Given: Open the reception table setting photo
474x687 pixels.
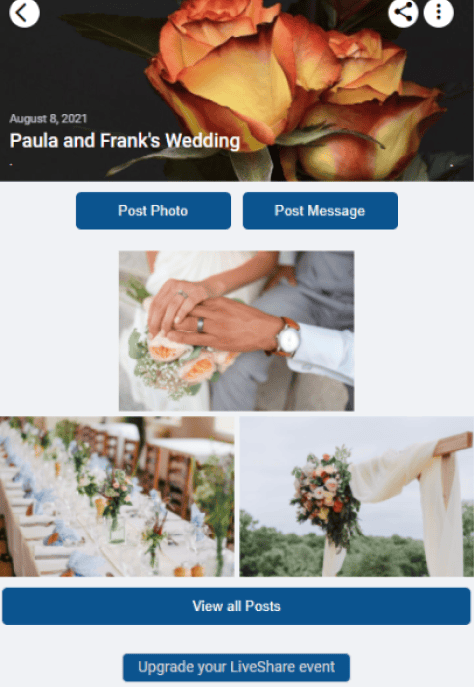Looking at the screenshot, I should click(117, 496).
